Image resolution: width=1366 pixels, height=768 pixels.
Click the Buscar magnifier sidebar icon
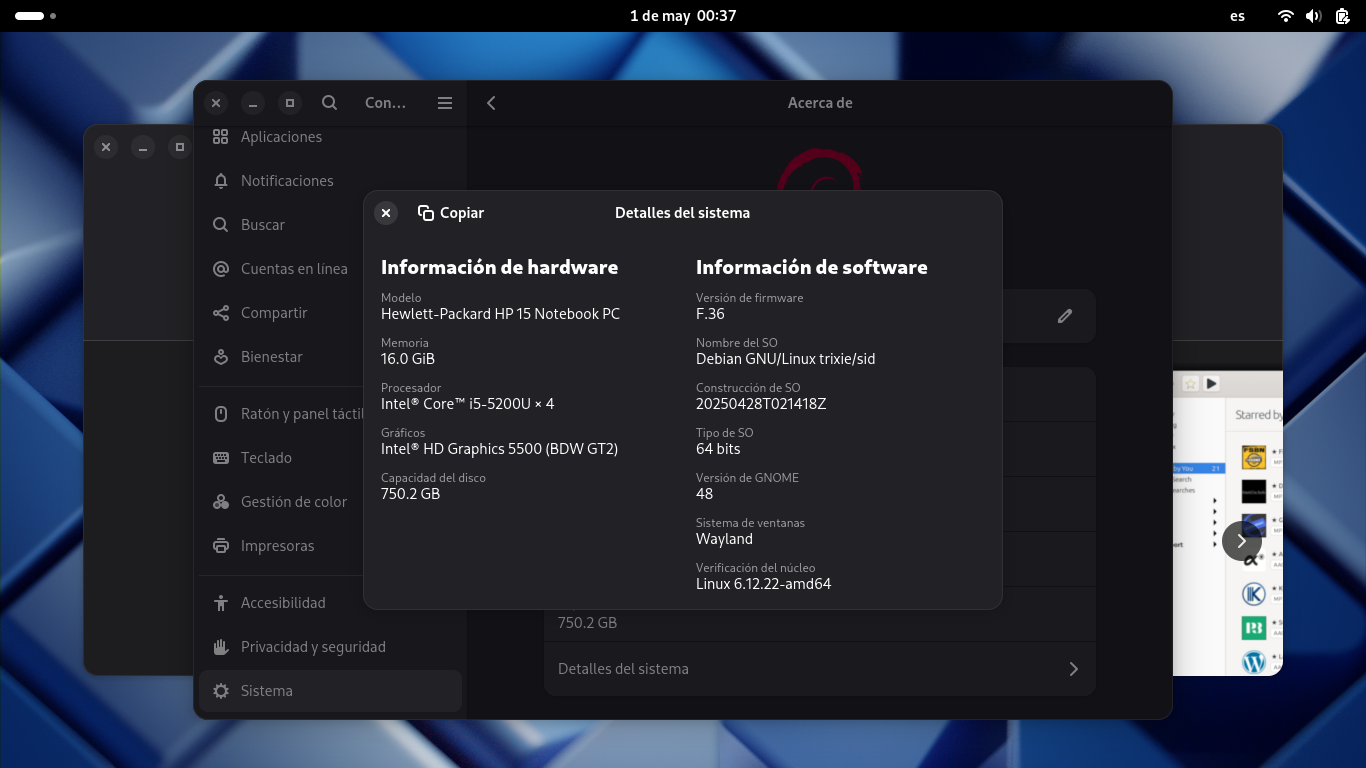221,225
